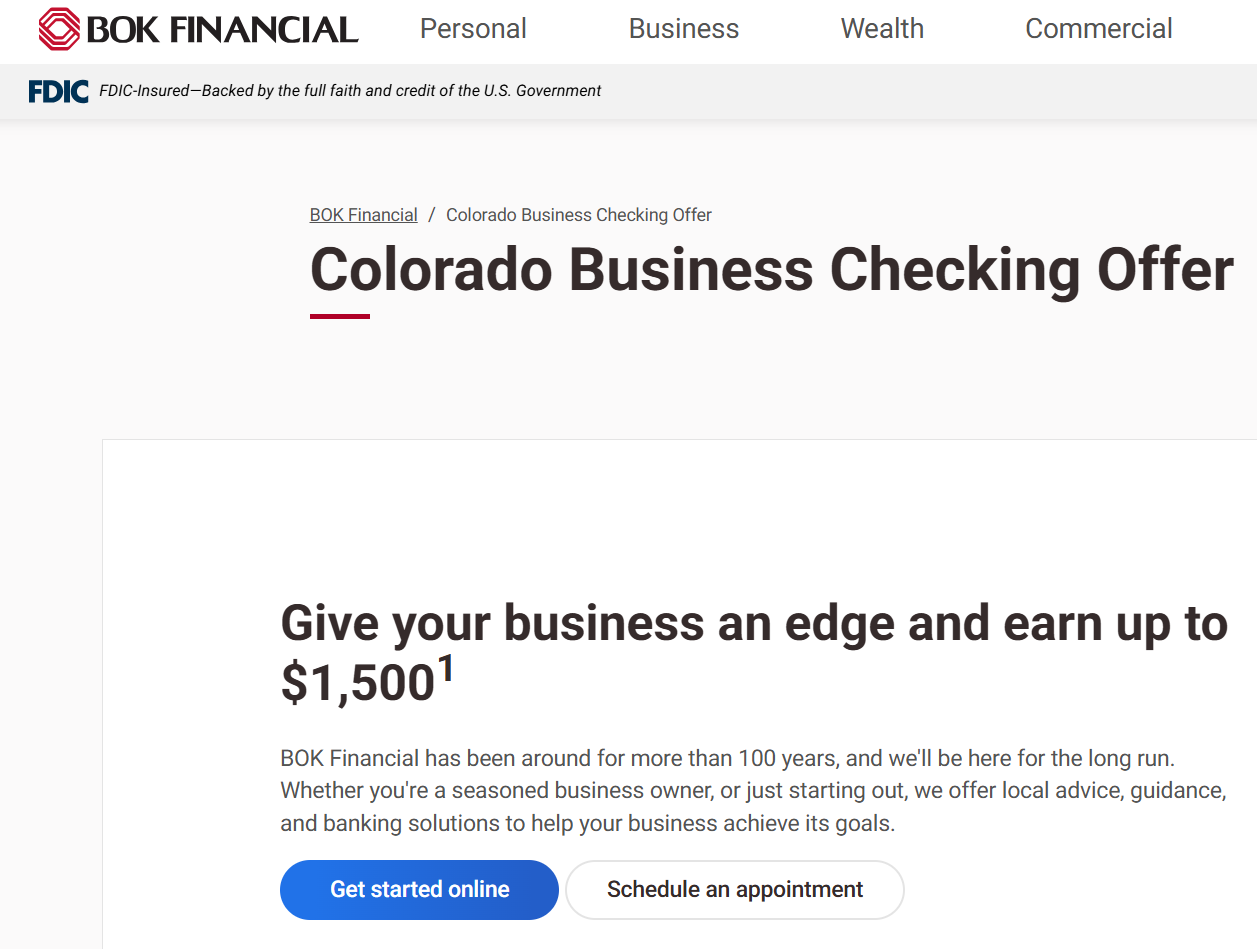
Task: Open footnote 1 superscript next to $1,500
Action: click(446, 668)
